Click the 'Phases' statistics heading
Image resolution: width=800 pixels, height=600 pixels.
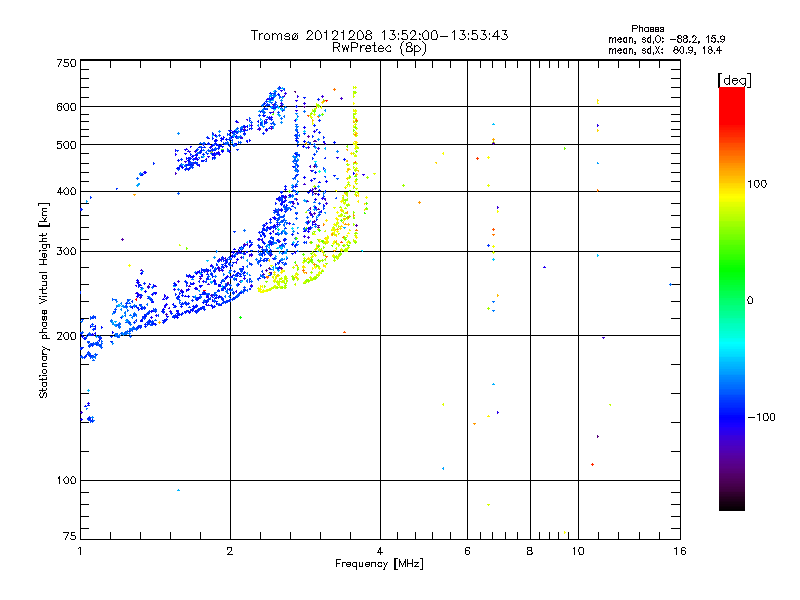[x=647, y=29]
